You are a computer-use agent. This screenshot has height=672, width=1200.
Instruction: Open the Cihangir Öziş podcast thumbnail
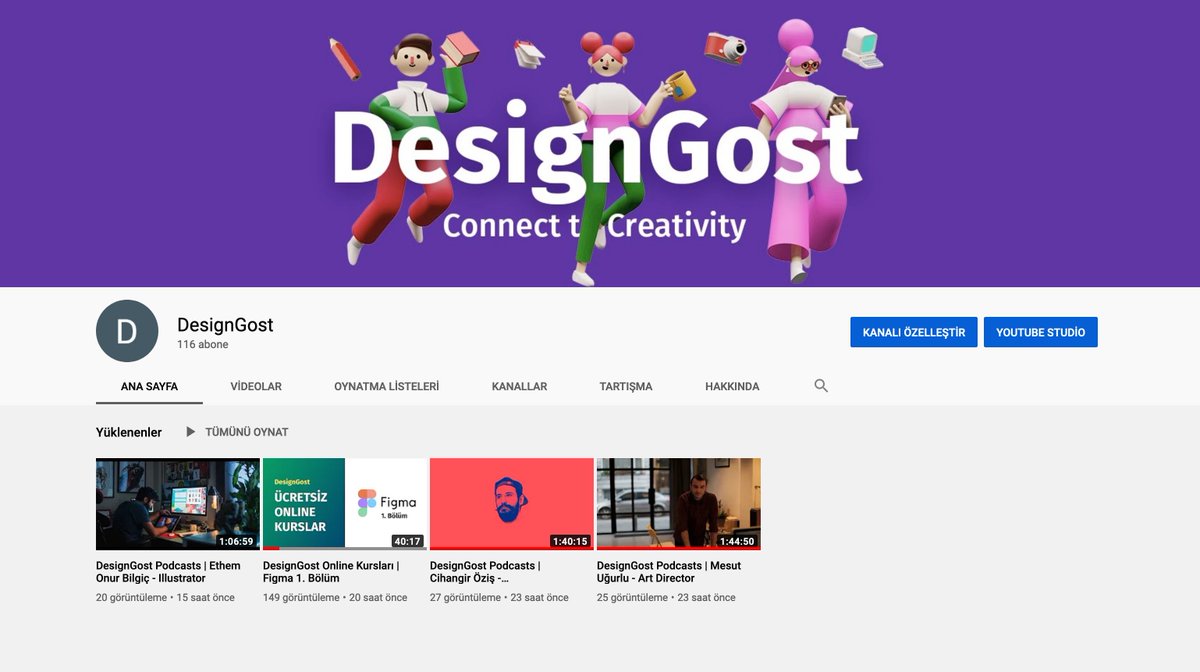[512, 504]
